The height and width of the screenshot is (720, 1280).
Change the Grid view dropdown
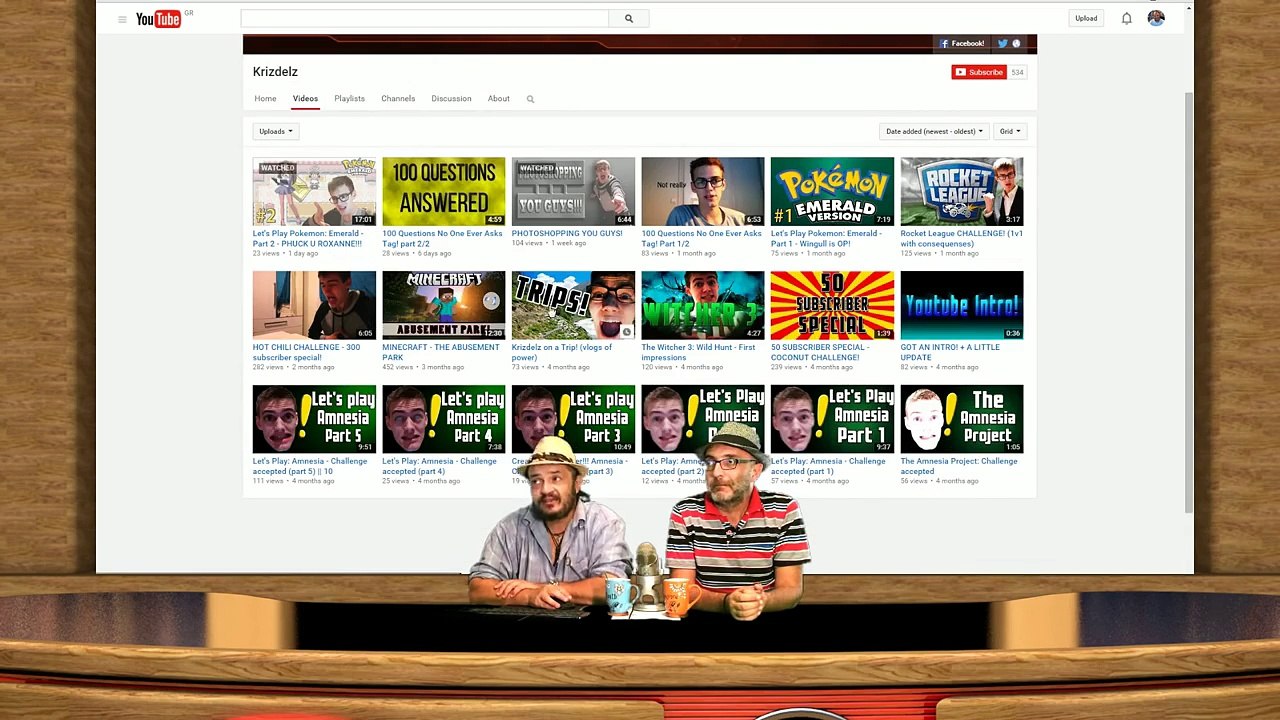1010,131
